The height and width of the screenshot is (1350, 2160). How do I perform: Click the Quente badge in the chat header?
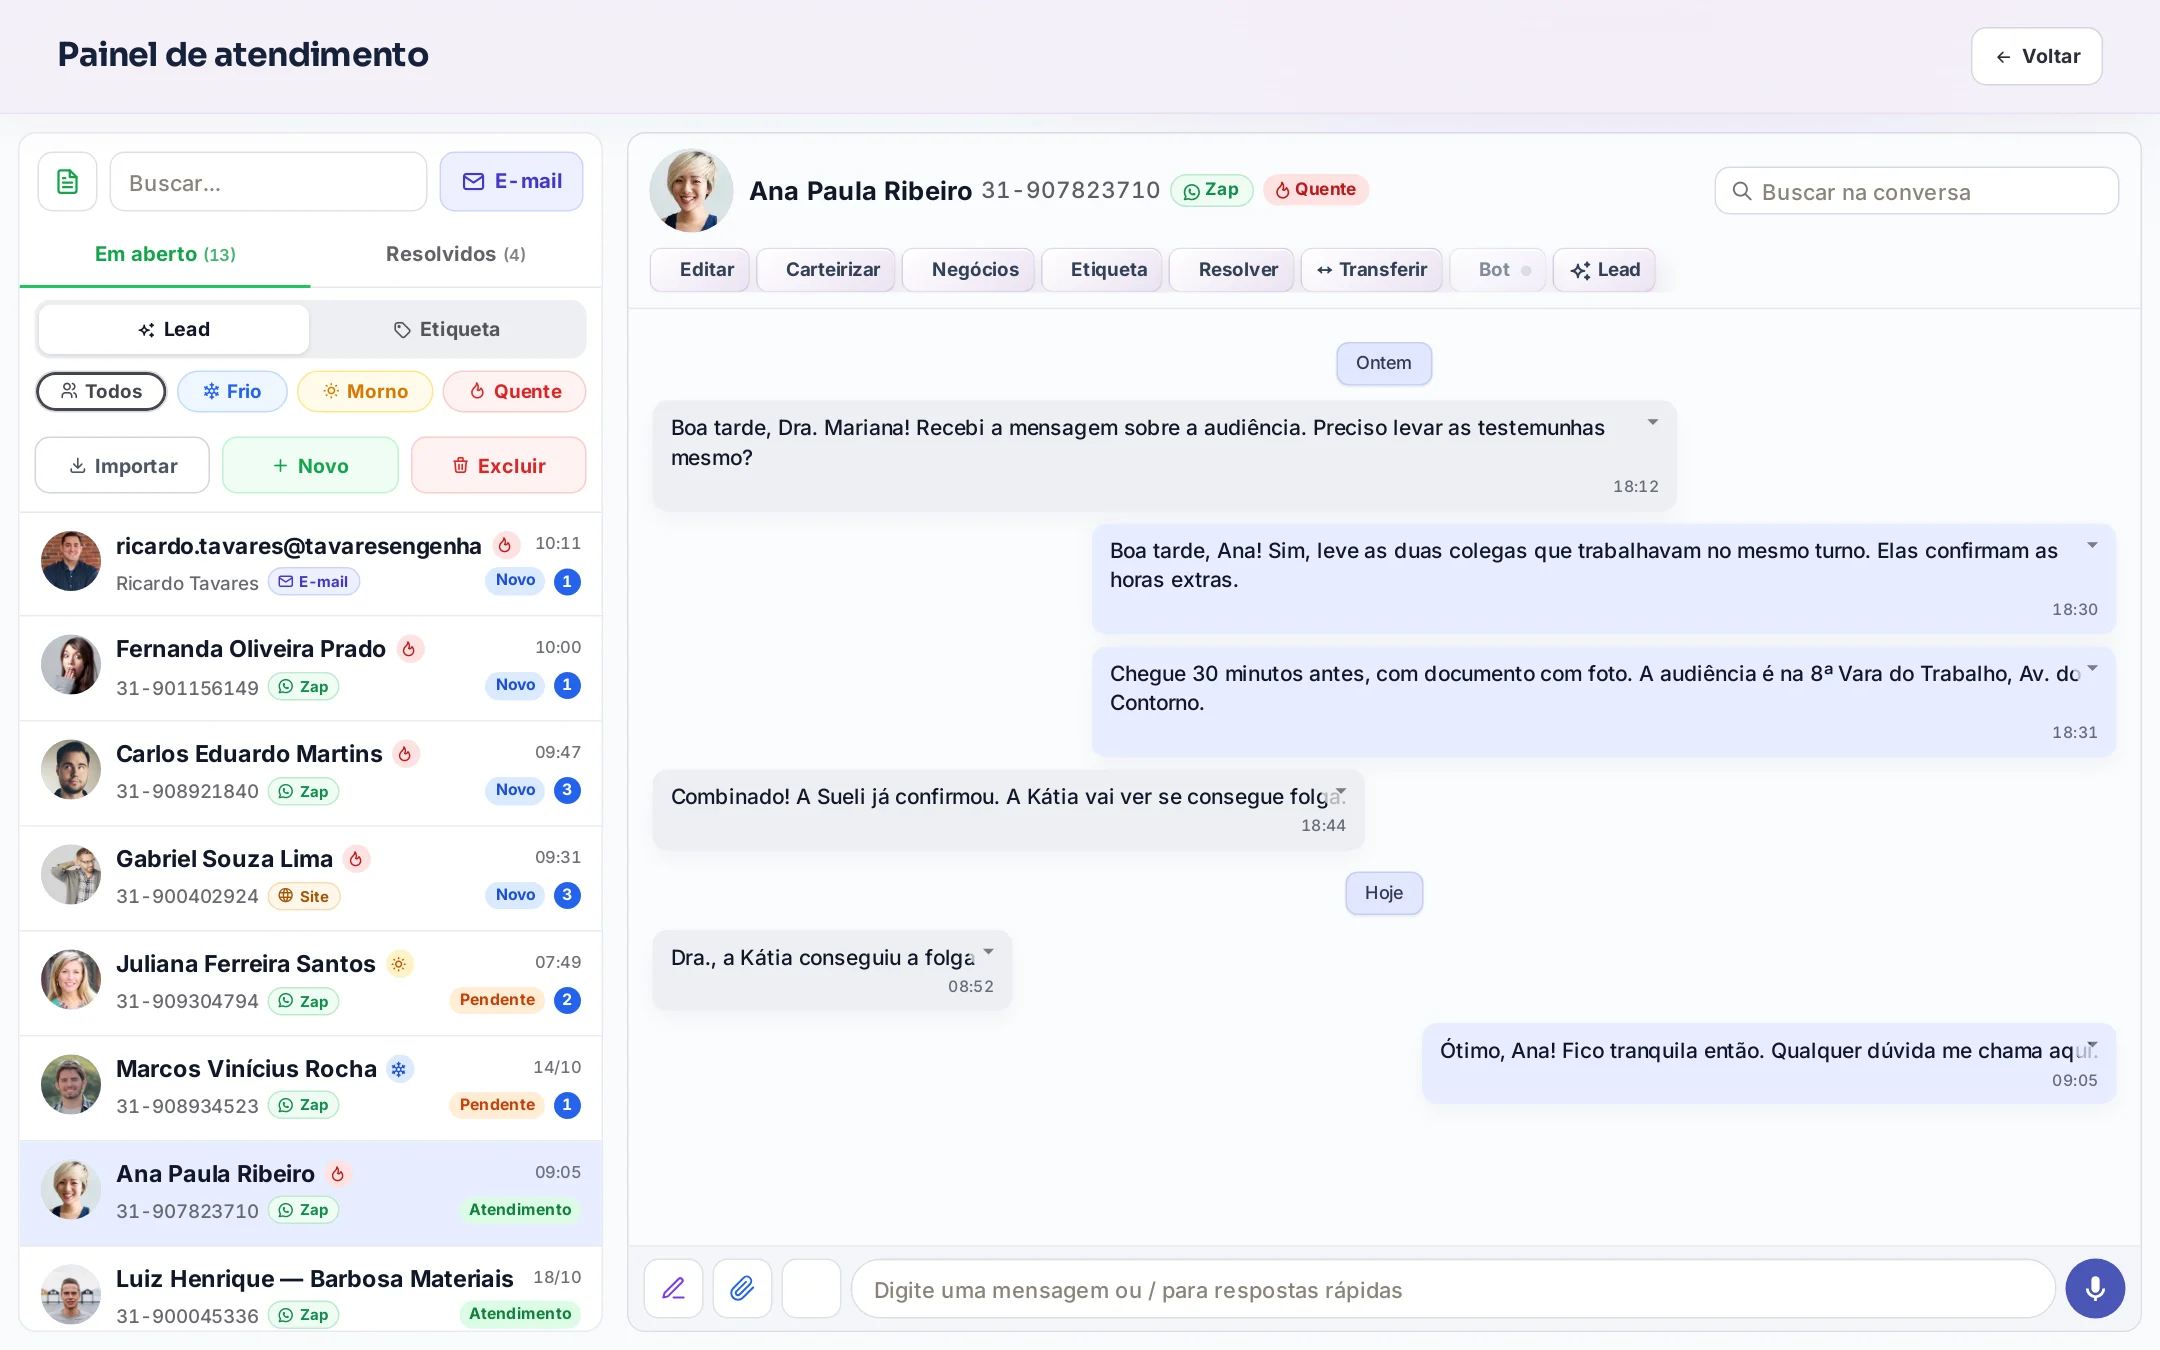point(1316,190)
